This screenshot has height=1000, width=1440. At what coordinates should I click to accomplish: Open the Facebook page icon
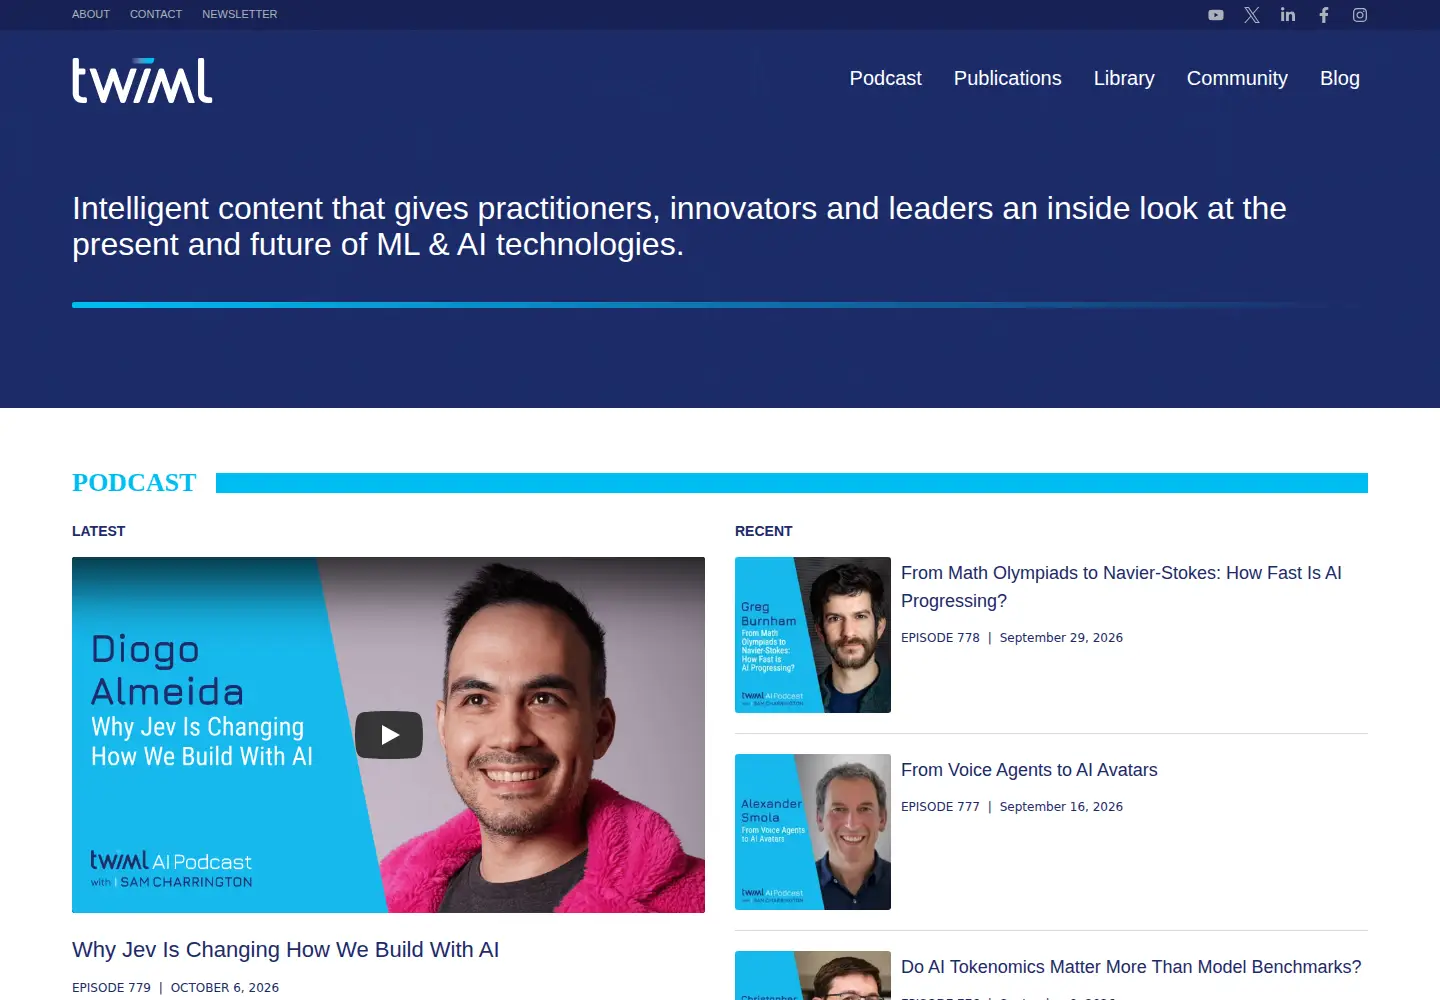pos(1324,15)
